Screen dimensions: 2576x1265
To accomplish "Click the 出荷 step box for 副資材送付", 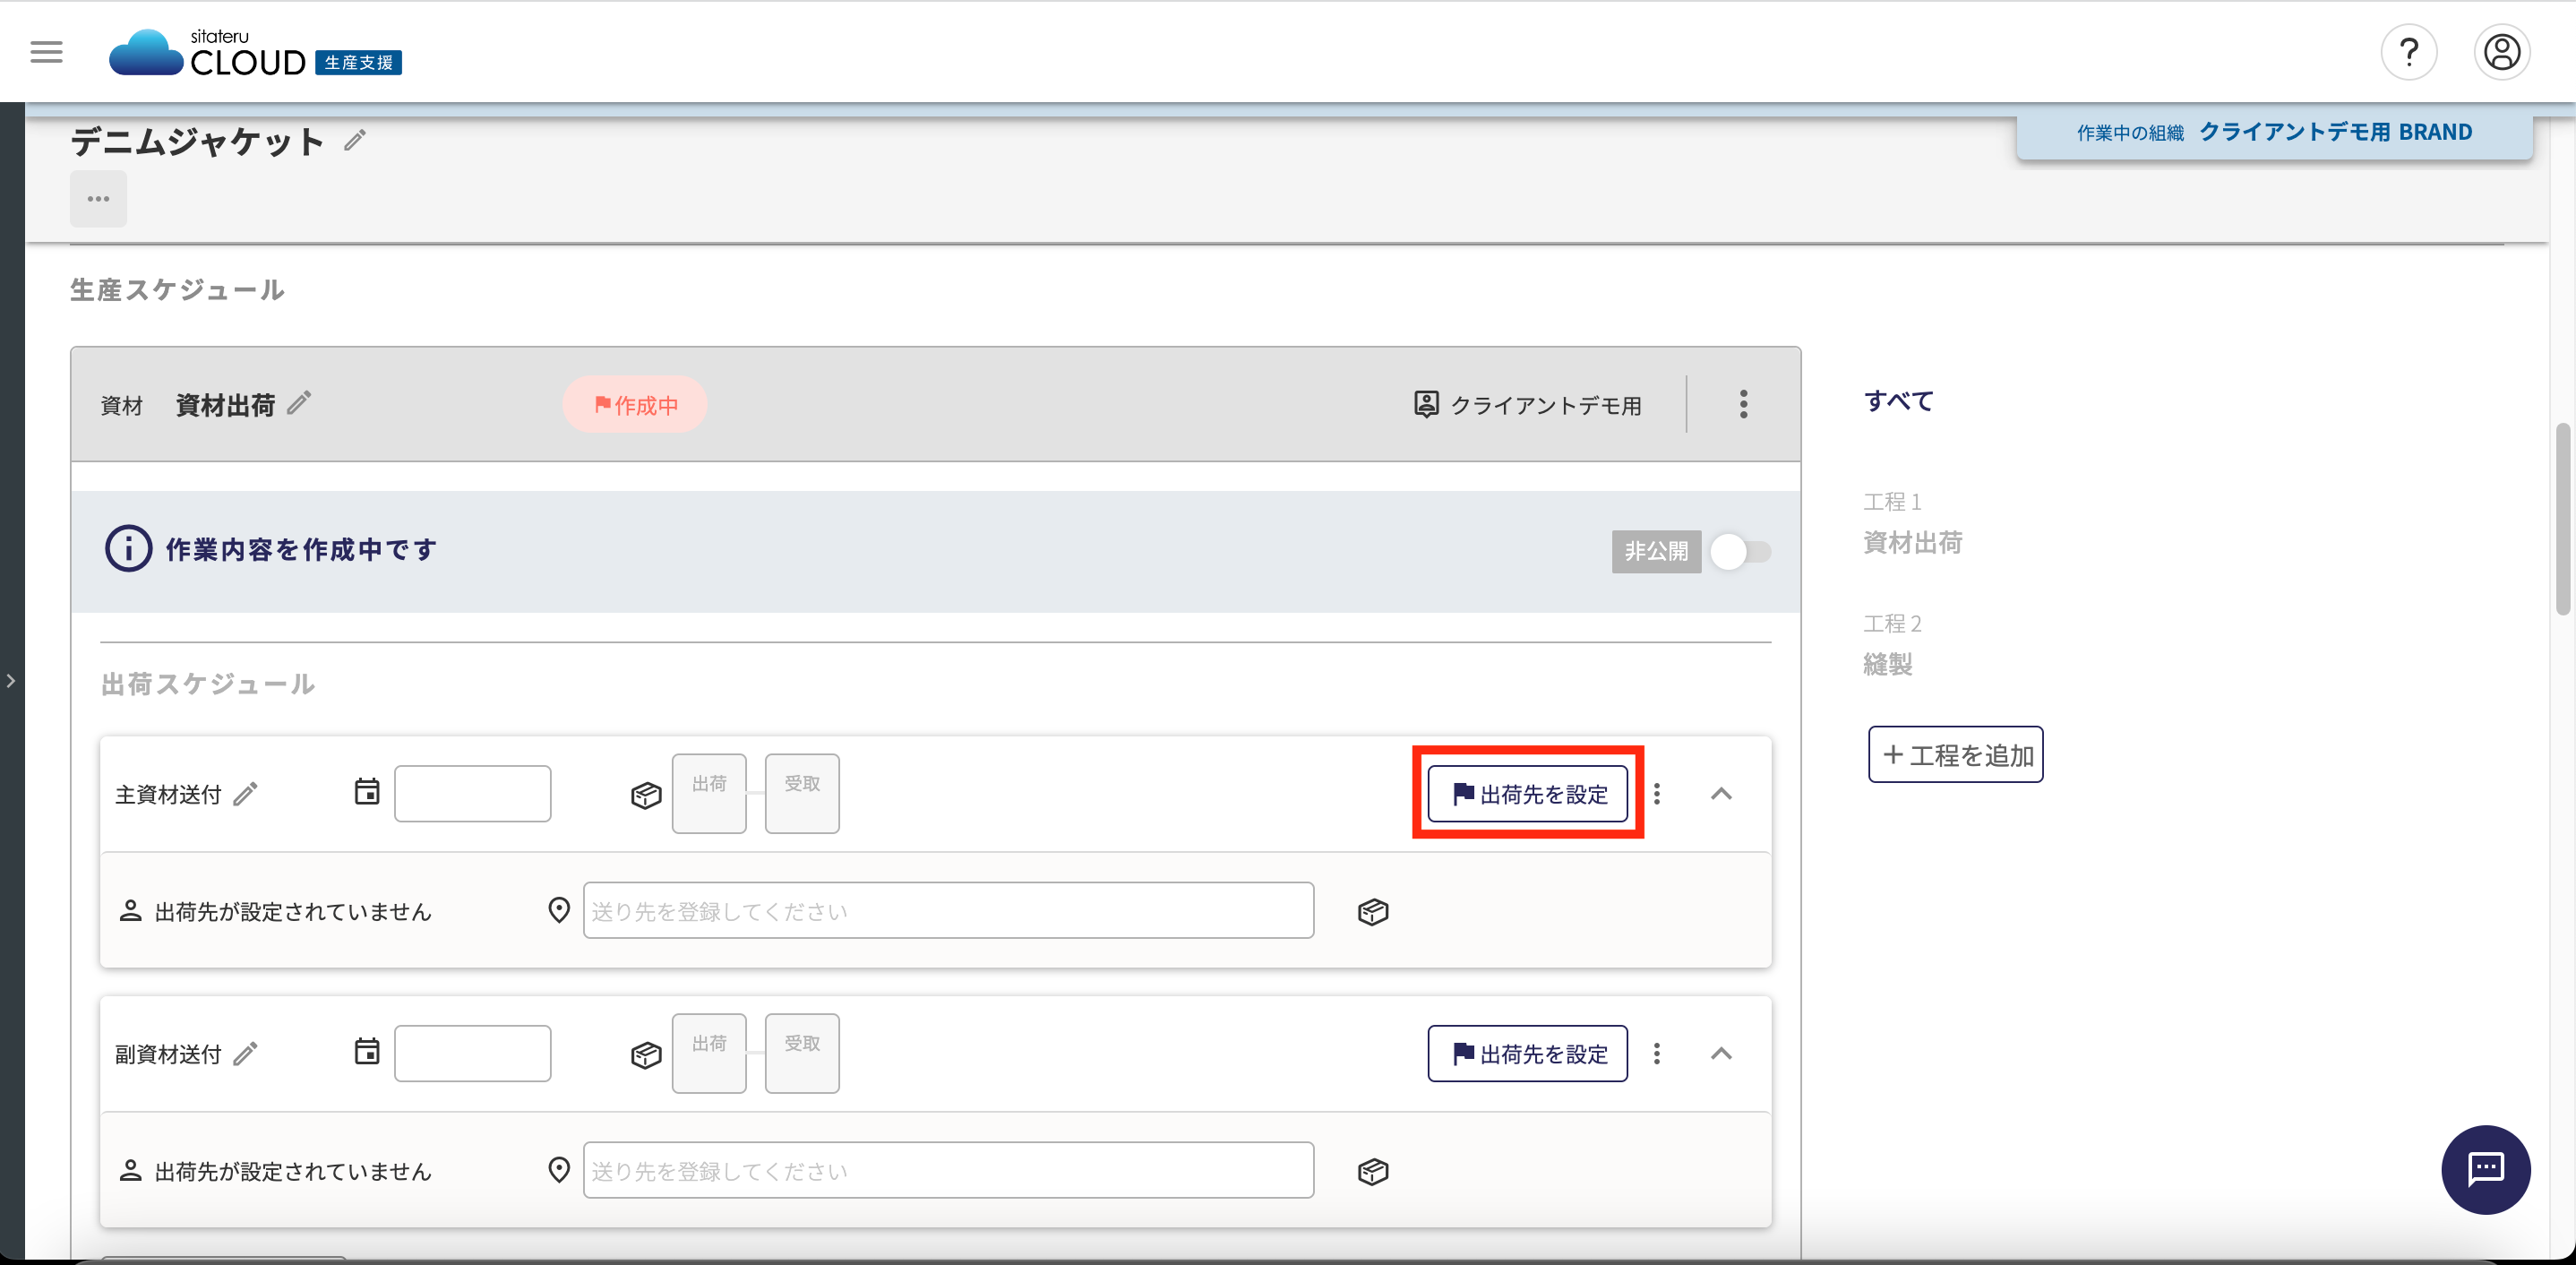I will pos(709,1054).
